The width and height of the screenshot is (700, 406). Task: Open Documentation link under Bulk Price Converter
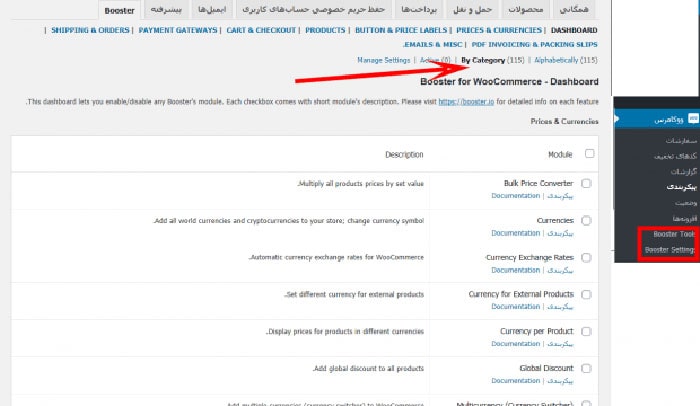click(515, 196)
